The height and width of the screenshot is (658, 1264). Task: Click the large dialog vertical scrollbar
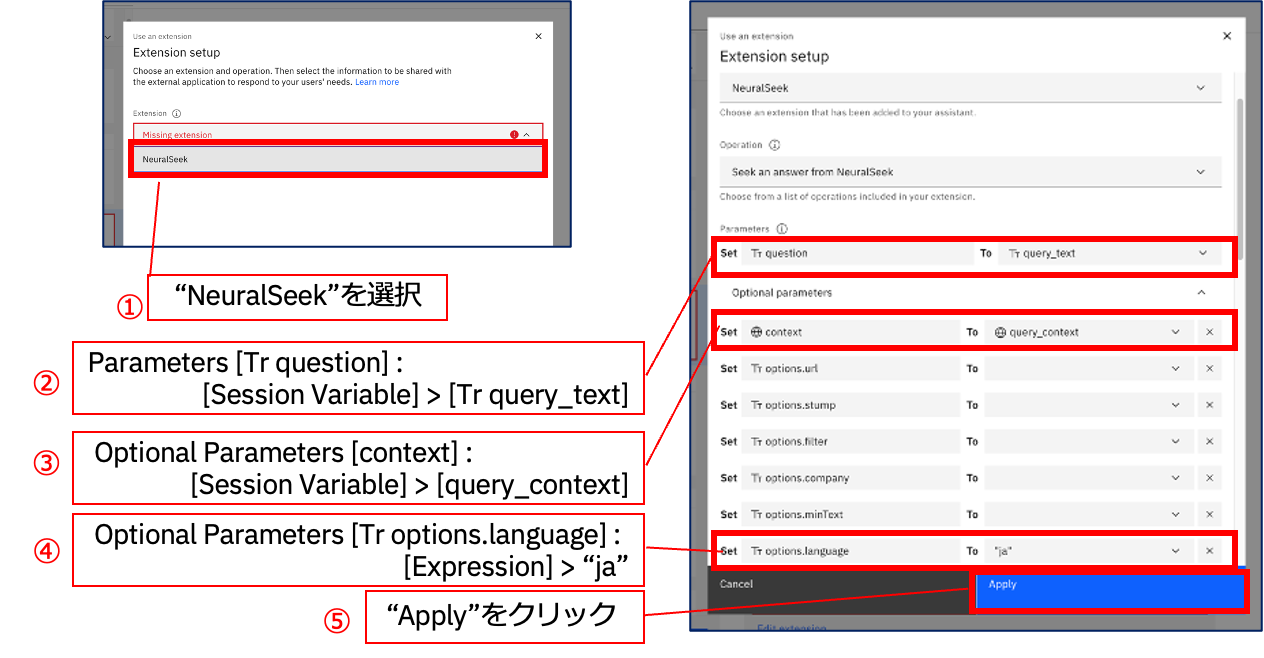[x=1241, y=180]
